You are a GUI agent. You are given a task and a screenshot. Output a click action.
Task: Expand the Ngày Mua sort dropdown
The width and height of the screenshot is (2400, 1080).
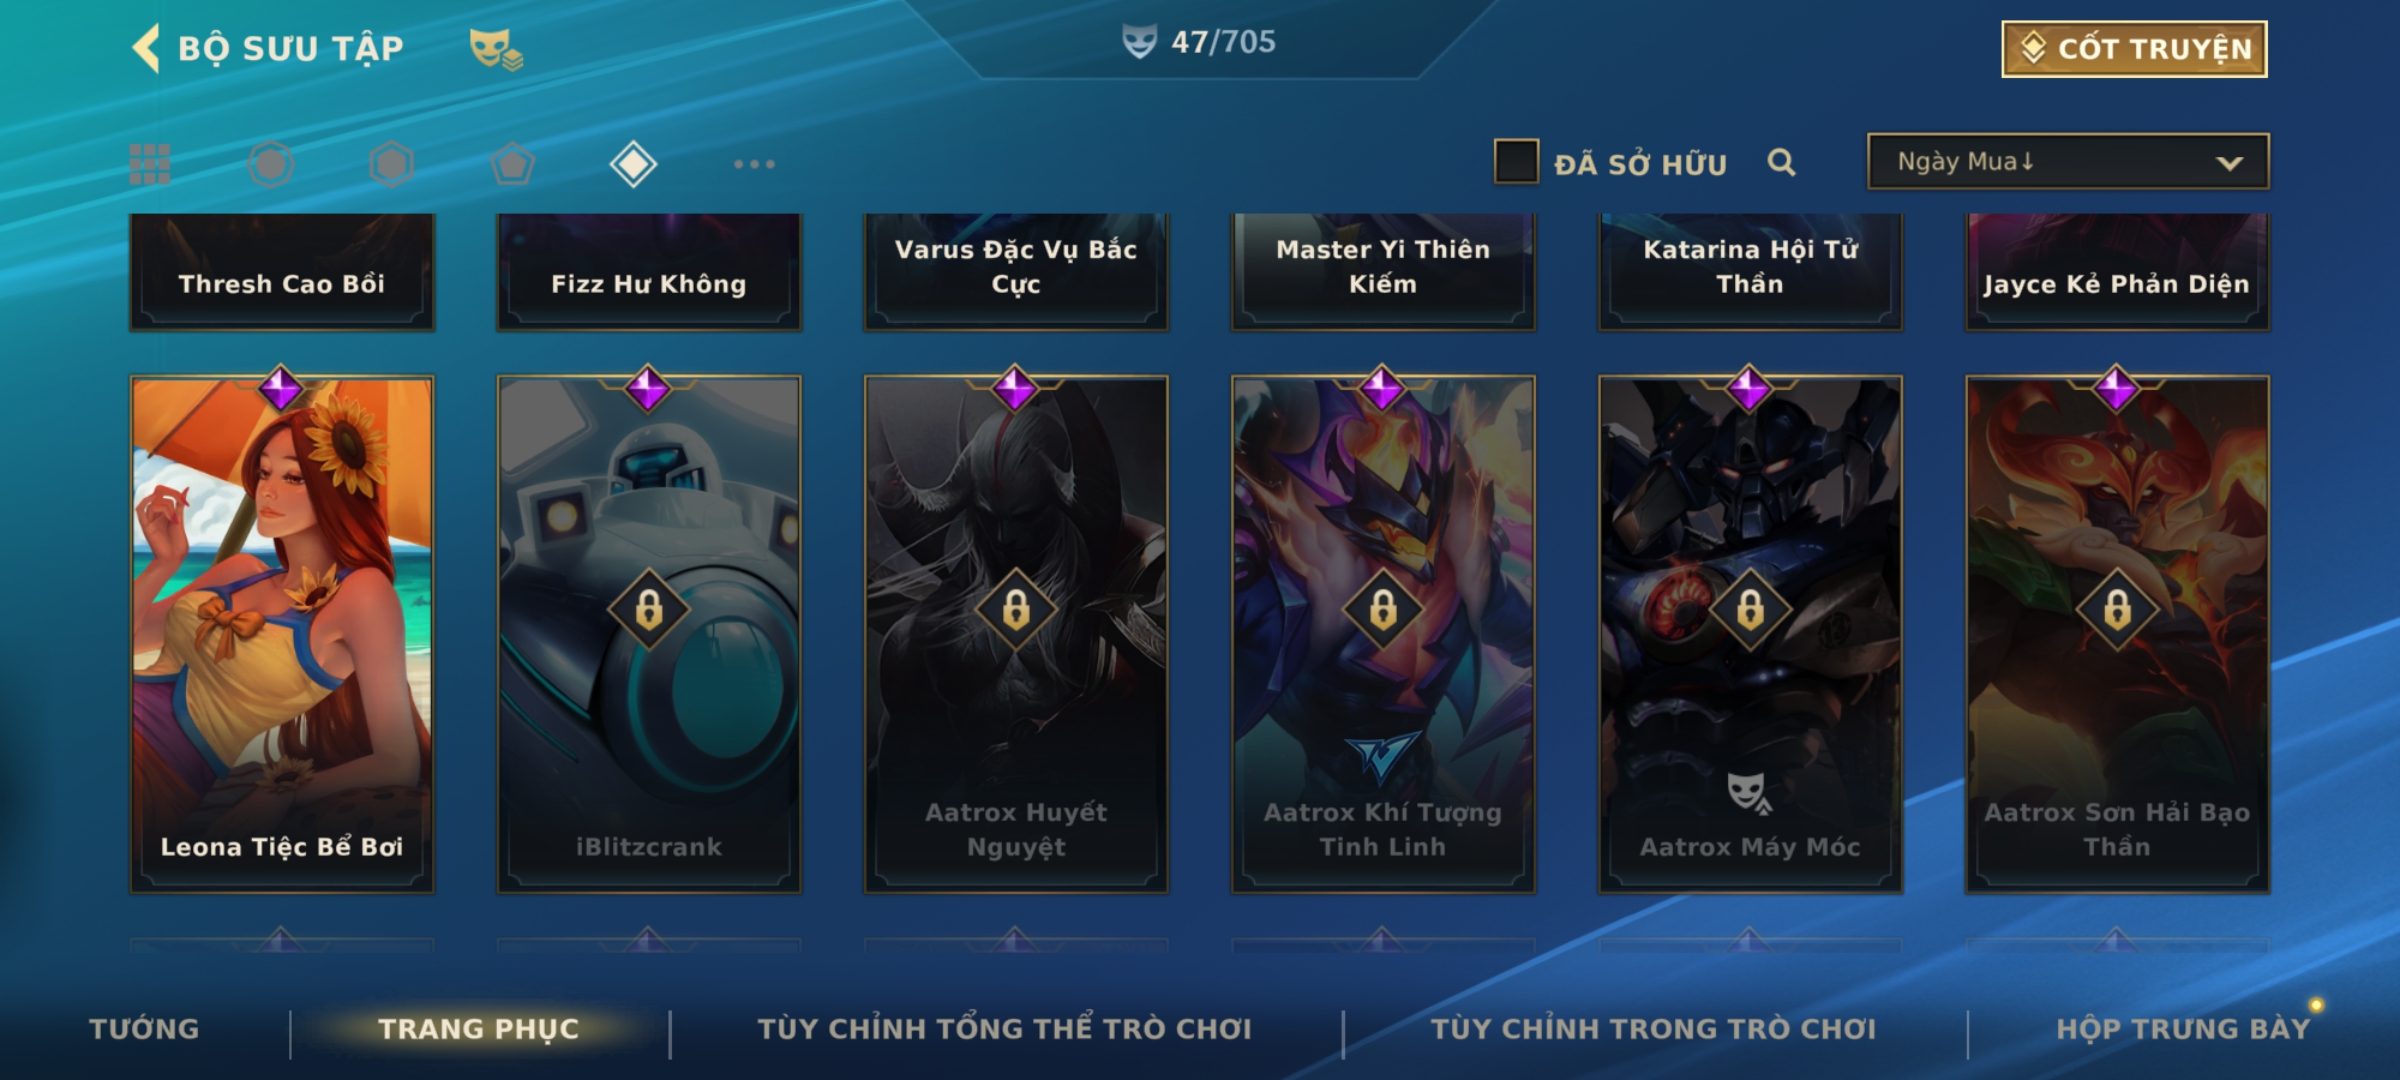[2068, 161]
